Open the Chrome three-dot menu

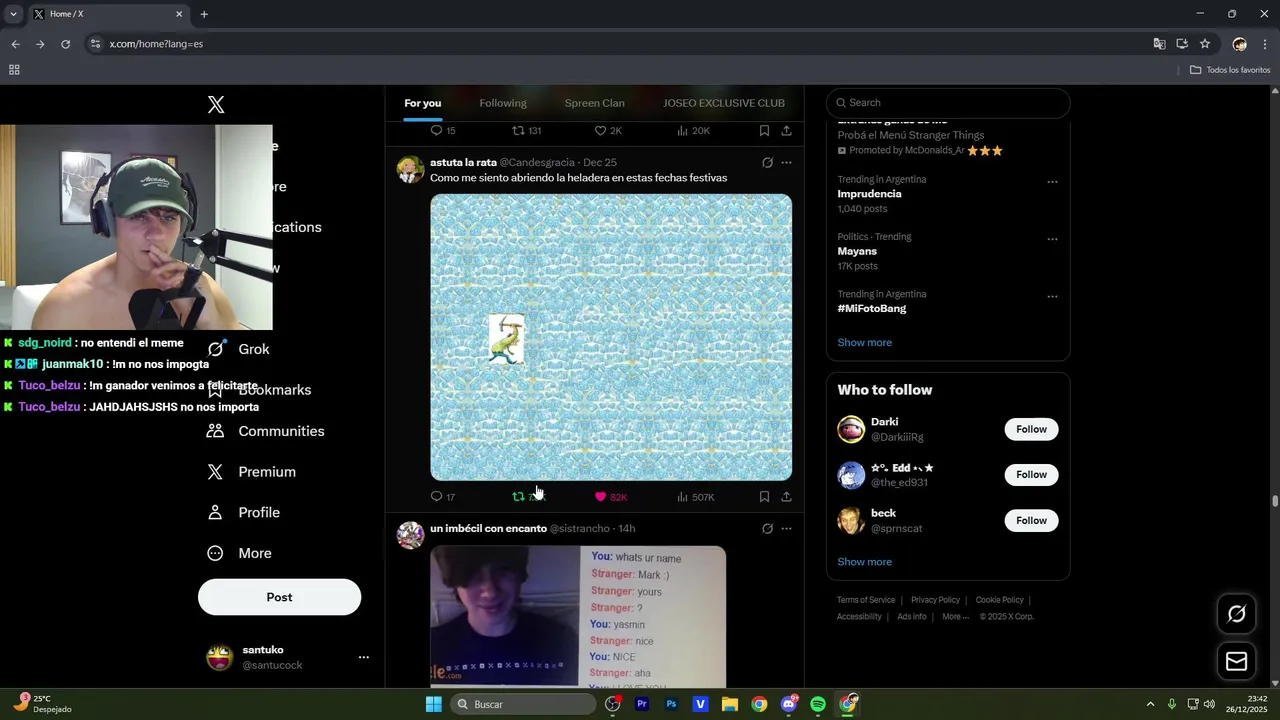[x=1265, y=44]
